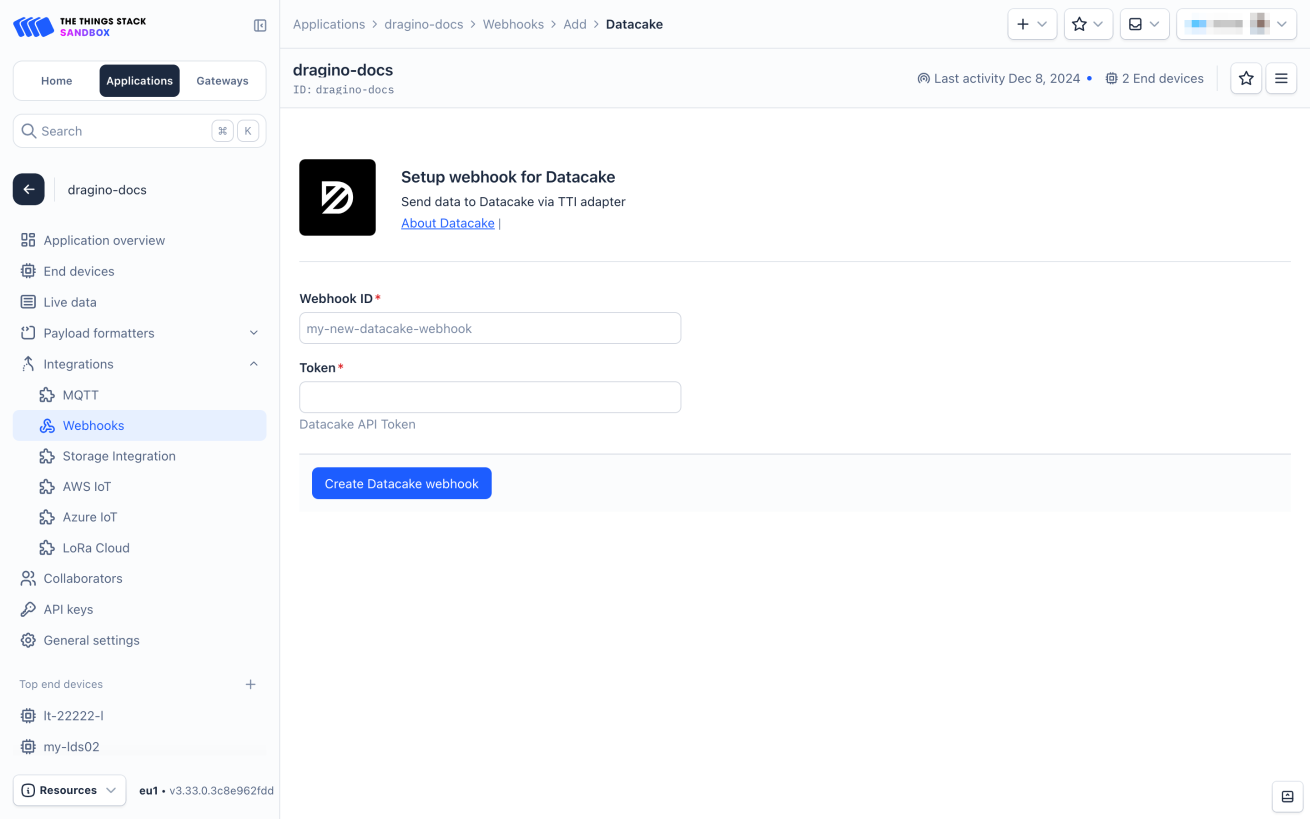Click the LoRa Cloud puzzle icon

47,548
